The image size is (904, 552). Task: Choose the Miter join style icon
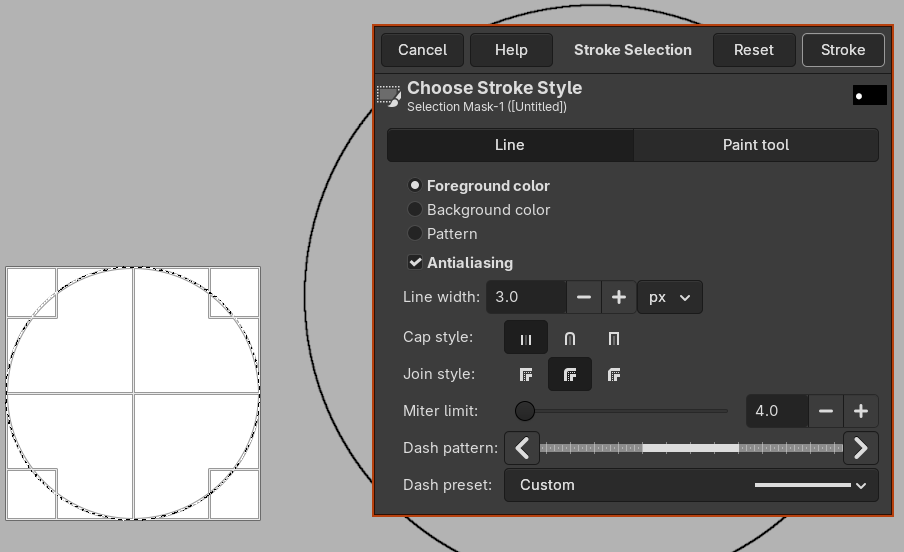click(526, 375)
